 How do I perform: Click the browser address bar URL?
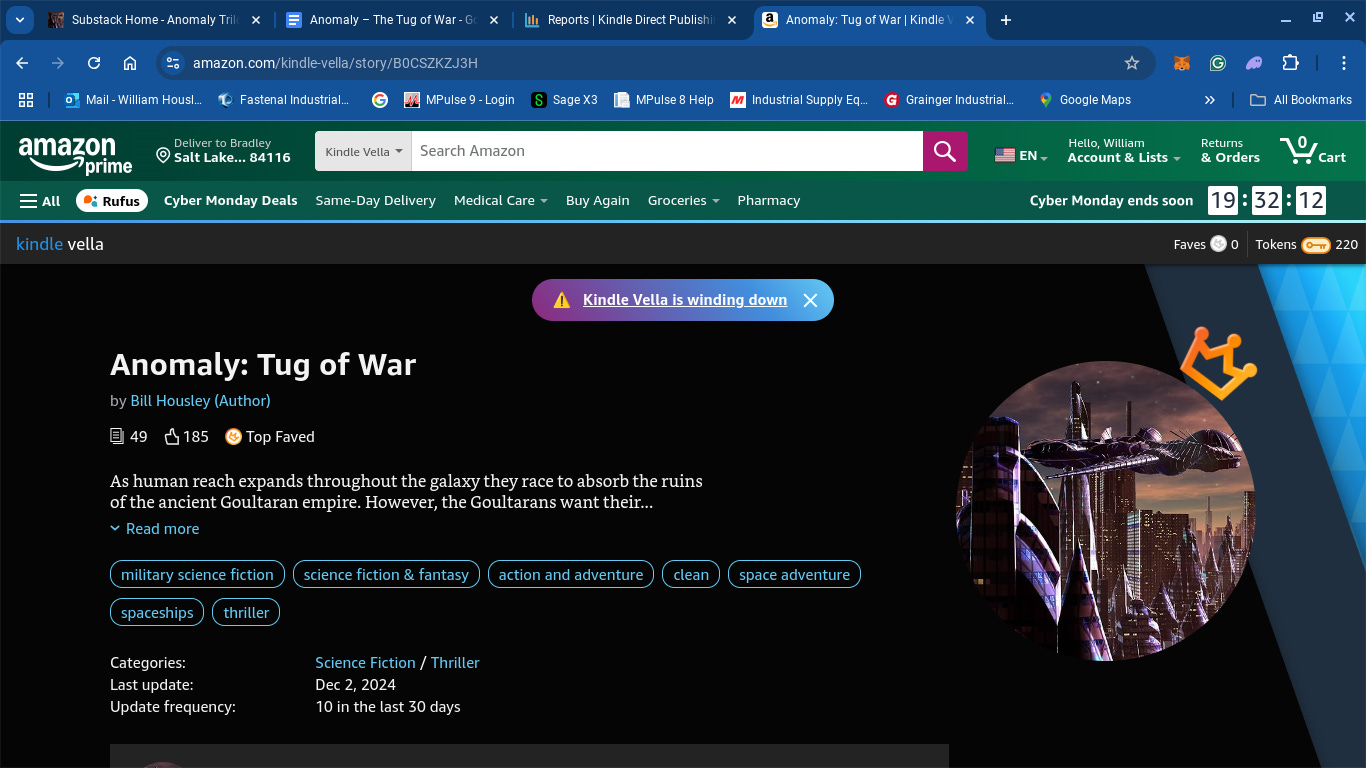pos(335,63)
